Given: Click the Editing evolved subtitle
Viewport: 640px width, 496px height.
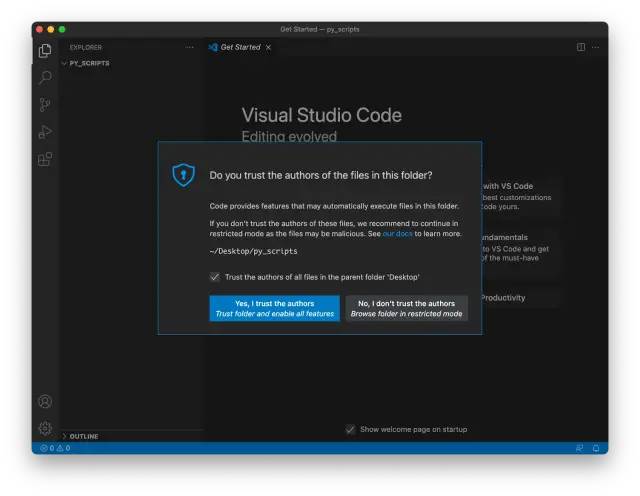Looking at the screenshot, I should point(289,136).
